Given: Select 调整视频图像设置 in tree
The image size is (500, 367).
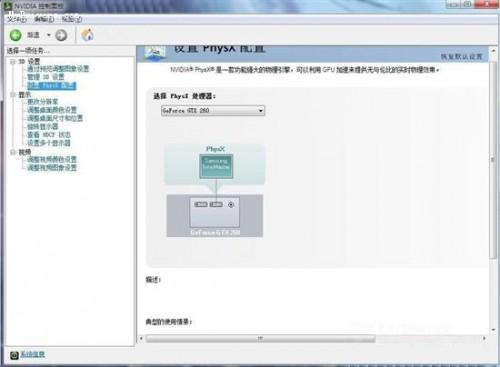Looking at the screenshot, I should [52, 167].
